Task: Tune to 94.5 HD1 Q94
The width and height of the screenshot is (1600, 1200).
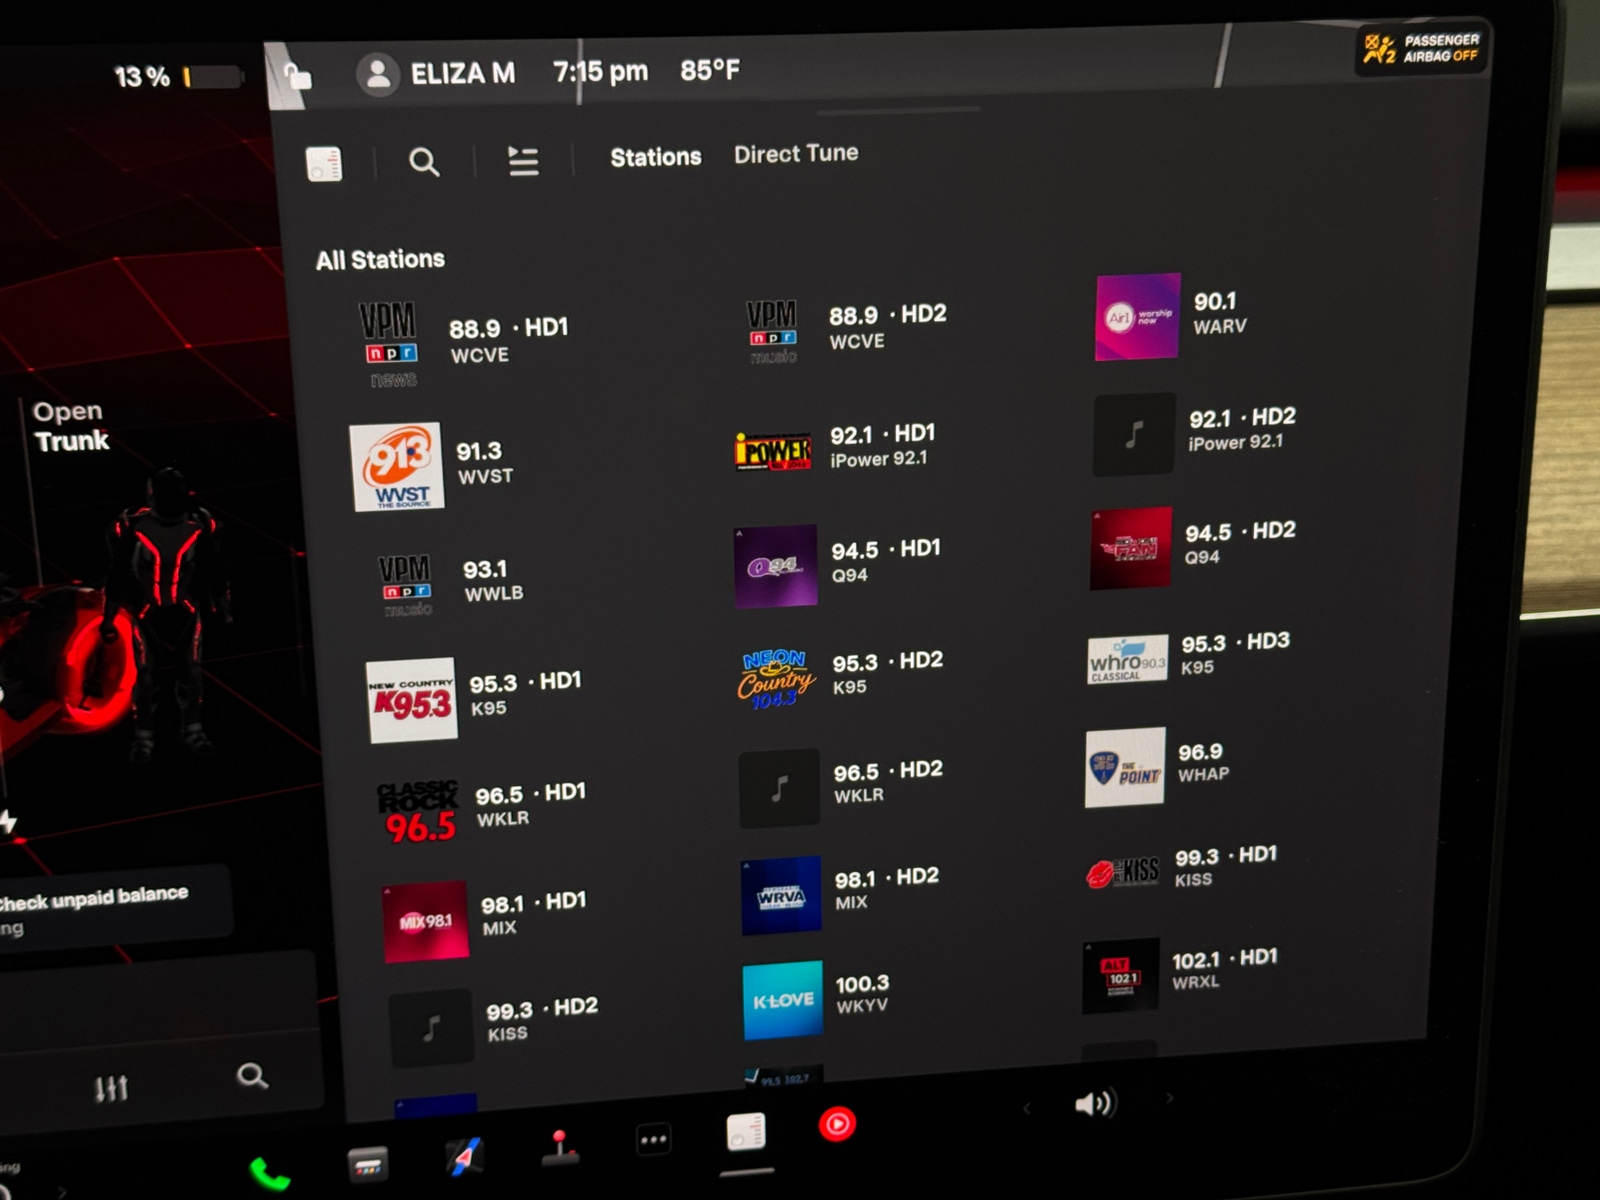Action: [x=838, y=564]
